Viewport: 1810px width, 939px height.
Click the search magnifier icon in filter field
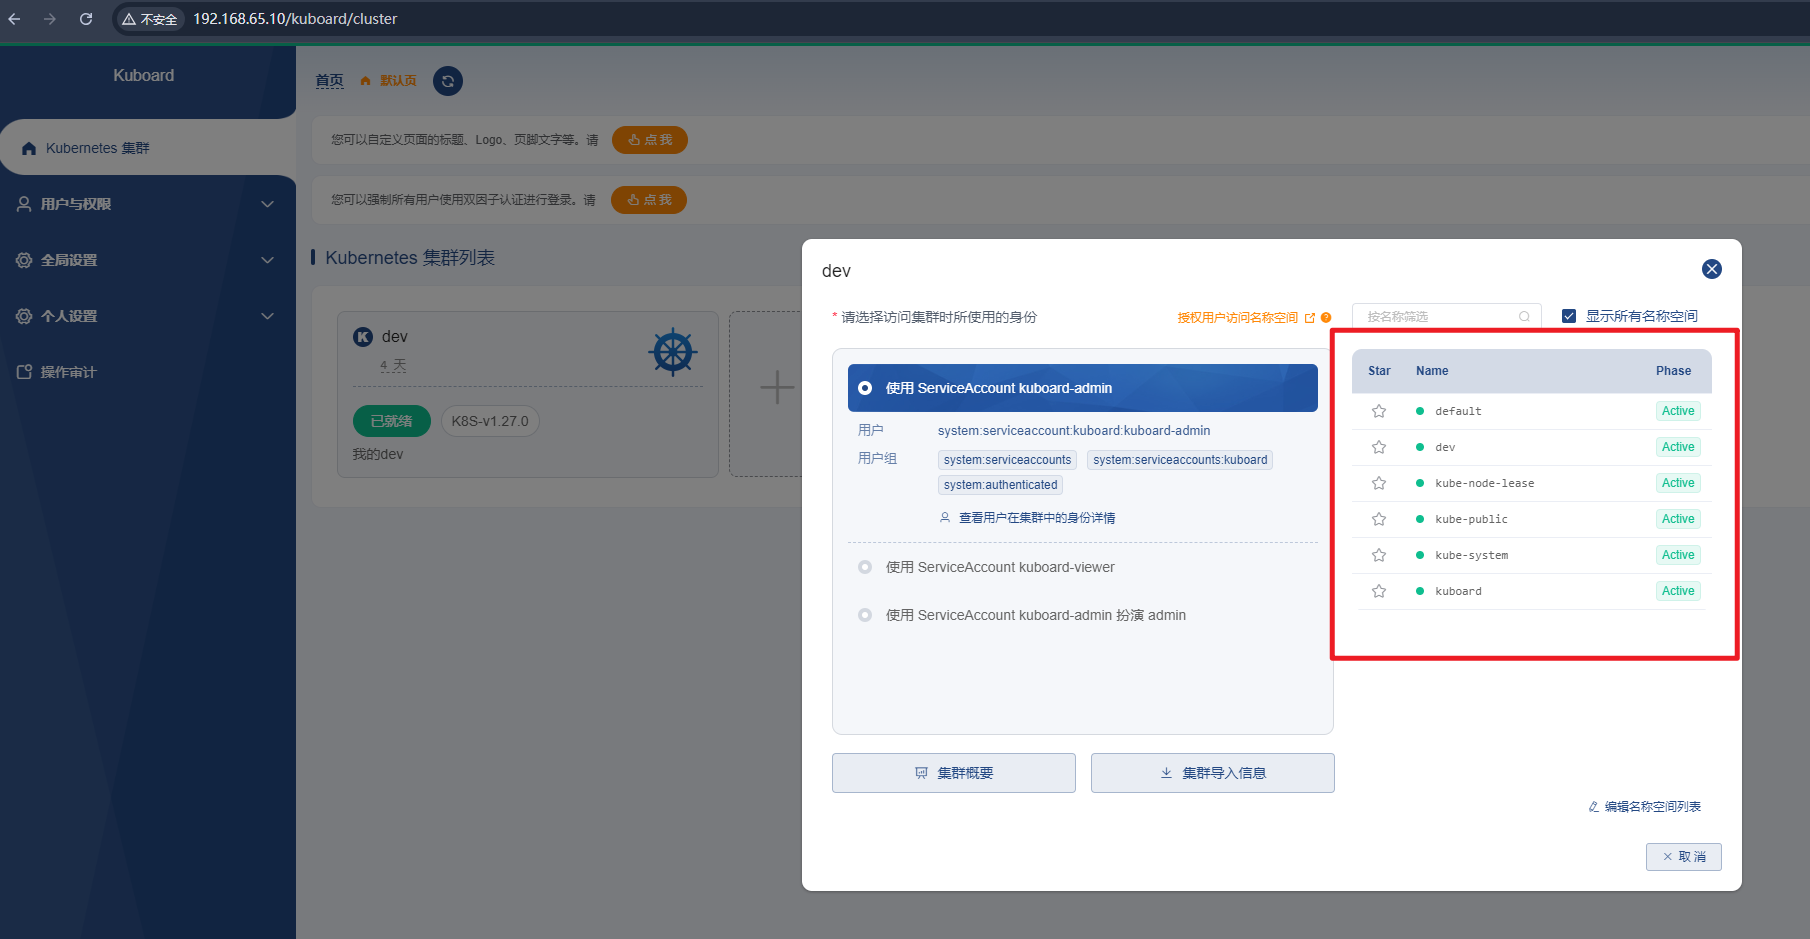[x=1524, y=316]
